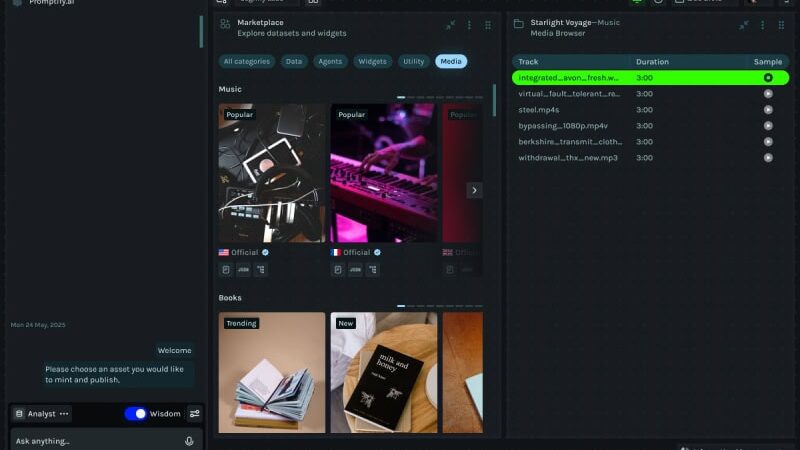Click the Ask anything input field
The image size is (800, 450).
tap(105, 441)
